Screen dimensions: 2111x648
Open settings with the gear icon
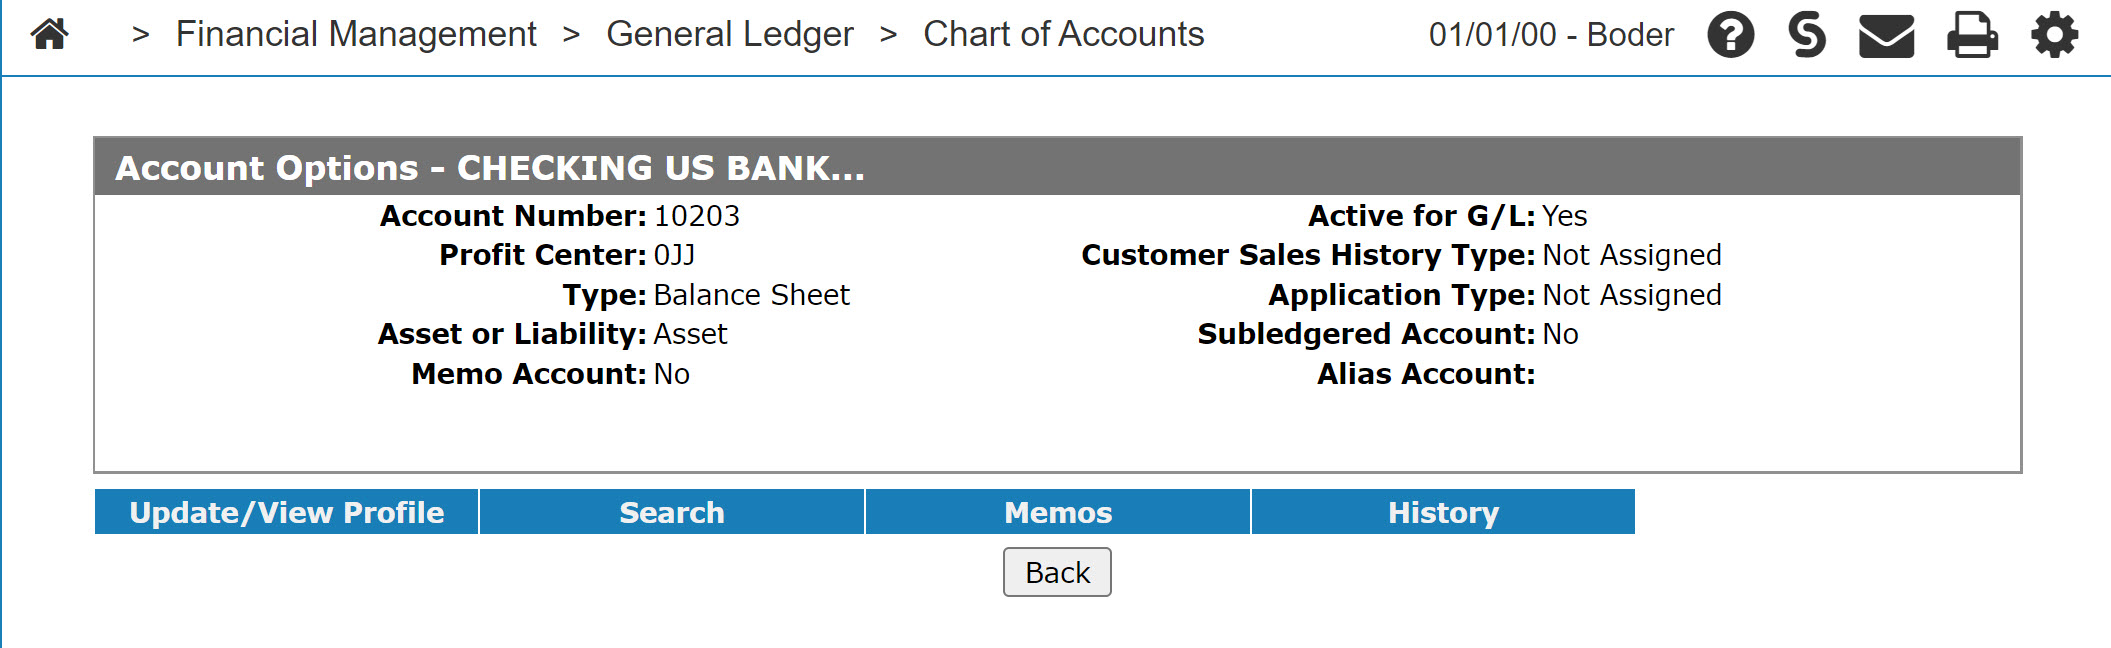click(x=2054, y=35)
